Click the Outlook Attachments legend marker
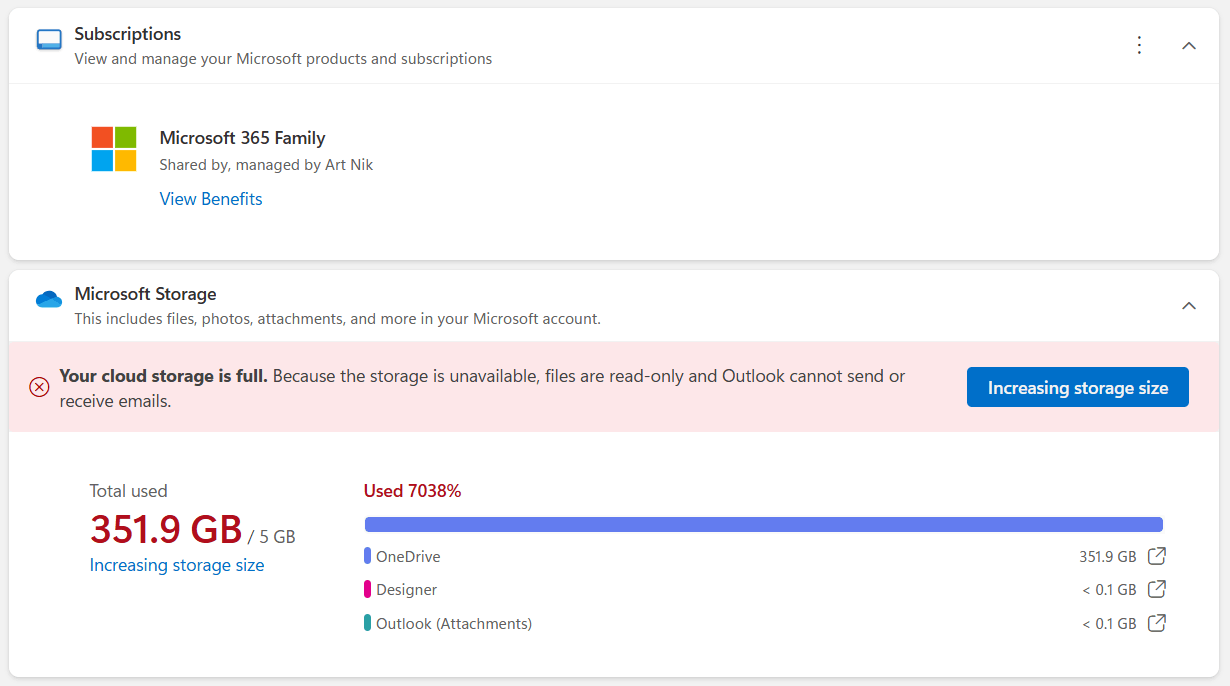This screenshot has height=686, width=1230. 367,623
